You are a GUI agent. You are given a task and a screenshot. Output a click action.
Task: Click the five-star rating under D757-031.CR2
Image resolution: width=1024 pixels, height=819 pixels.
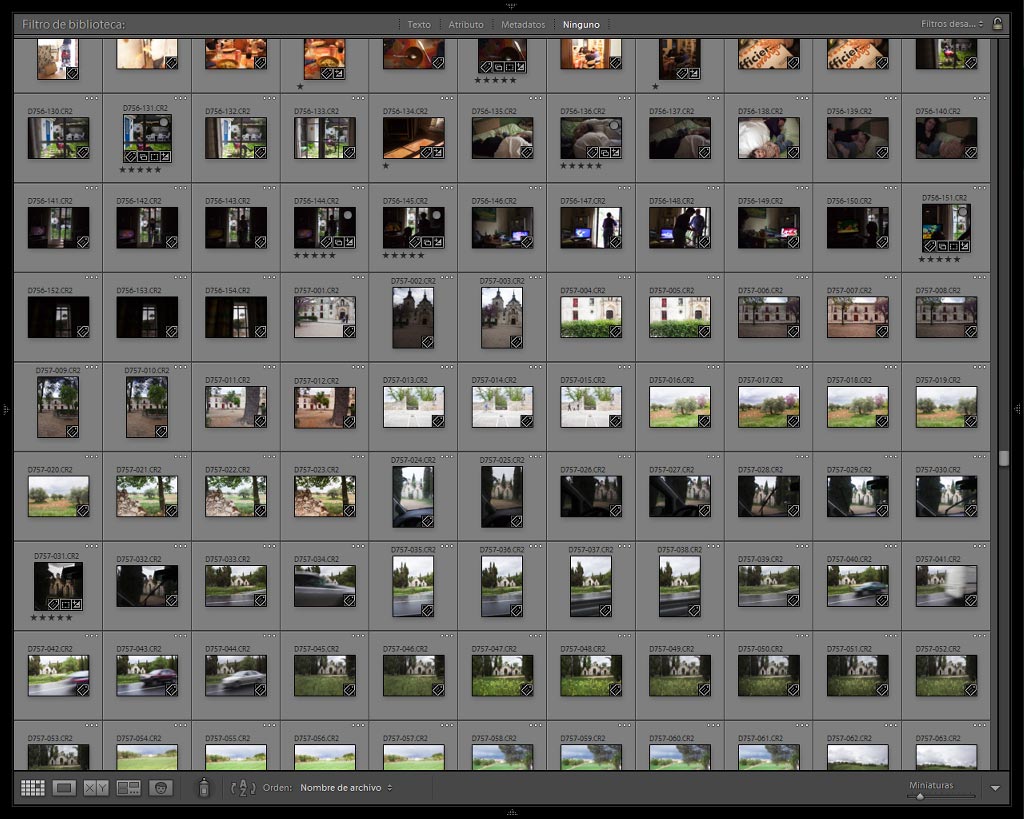pos(51,617)
